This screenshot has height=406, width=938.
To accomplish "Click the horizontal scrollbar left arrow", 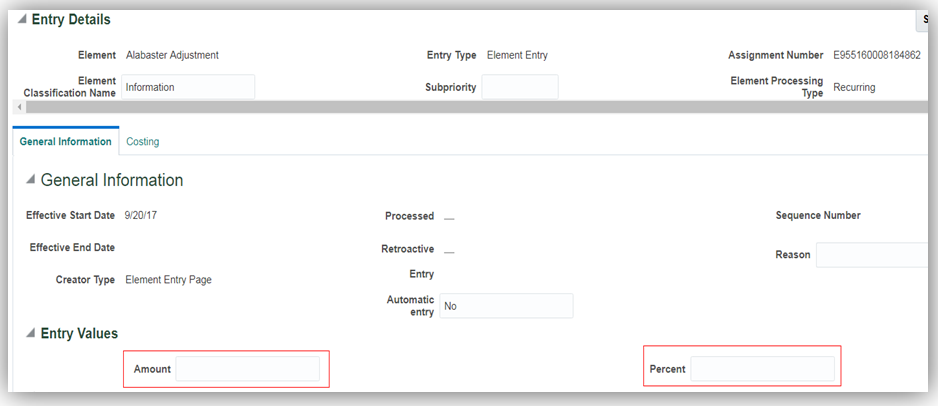I will (20, 107).
